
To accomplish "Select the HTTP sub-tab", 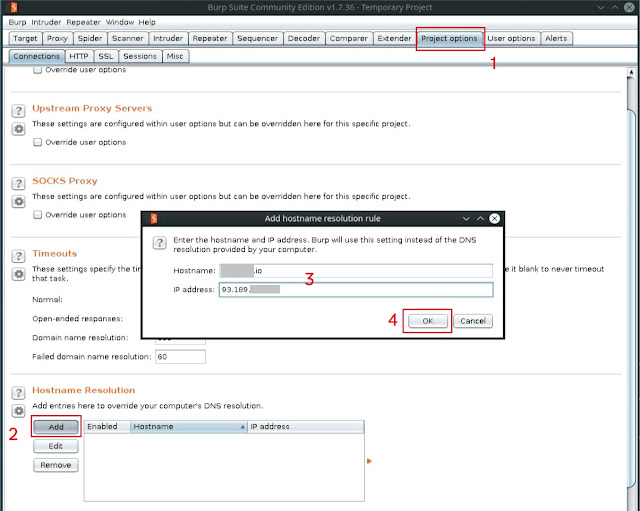I will coord(79,56).
